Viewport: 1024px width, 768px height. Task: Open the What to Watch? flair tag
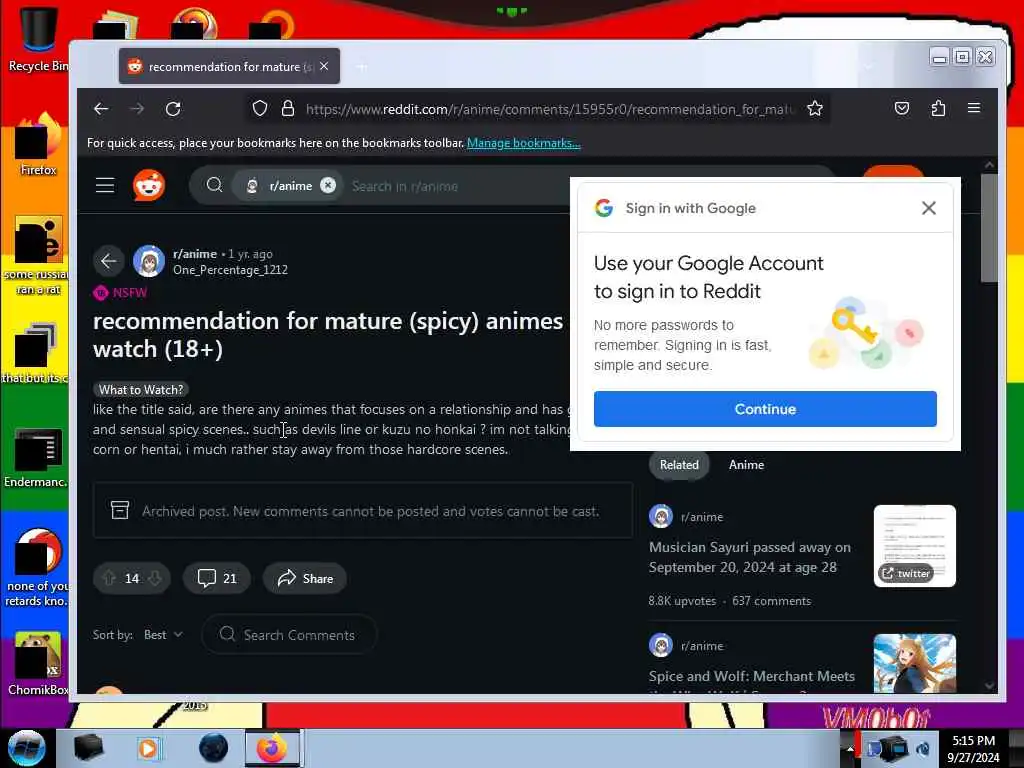[x=140, y=390]
